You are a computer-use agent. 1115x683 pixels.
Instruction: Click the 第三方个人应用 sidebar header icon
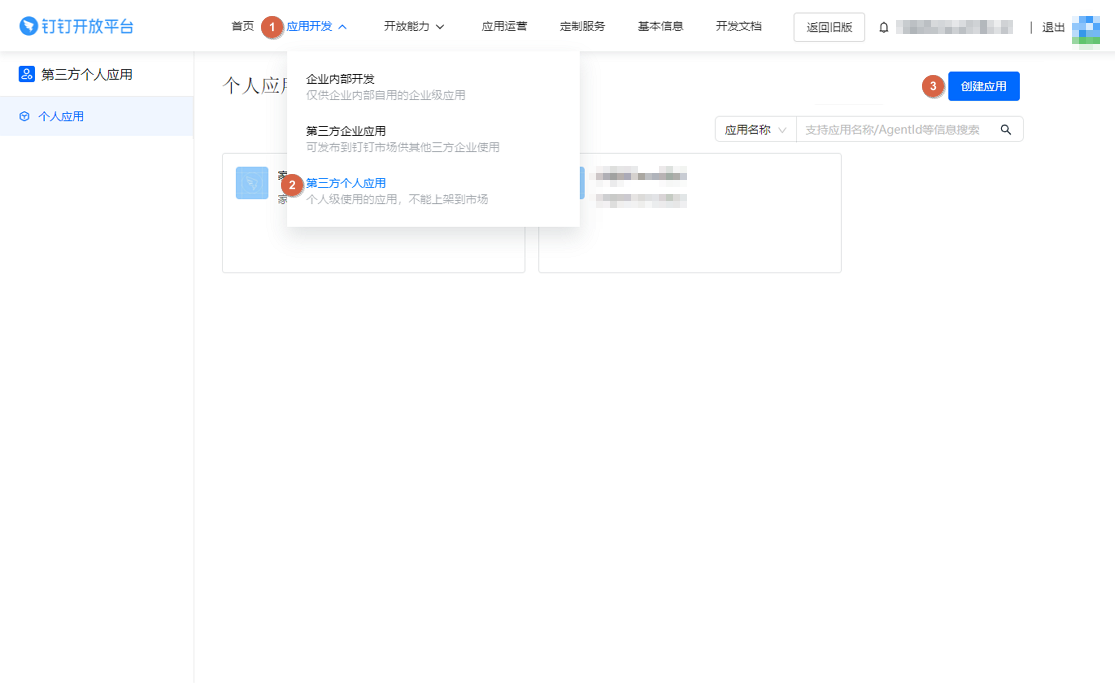point(27,74)
